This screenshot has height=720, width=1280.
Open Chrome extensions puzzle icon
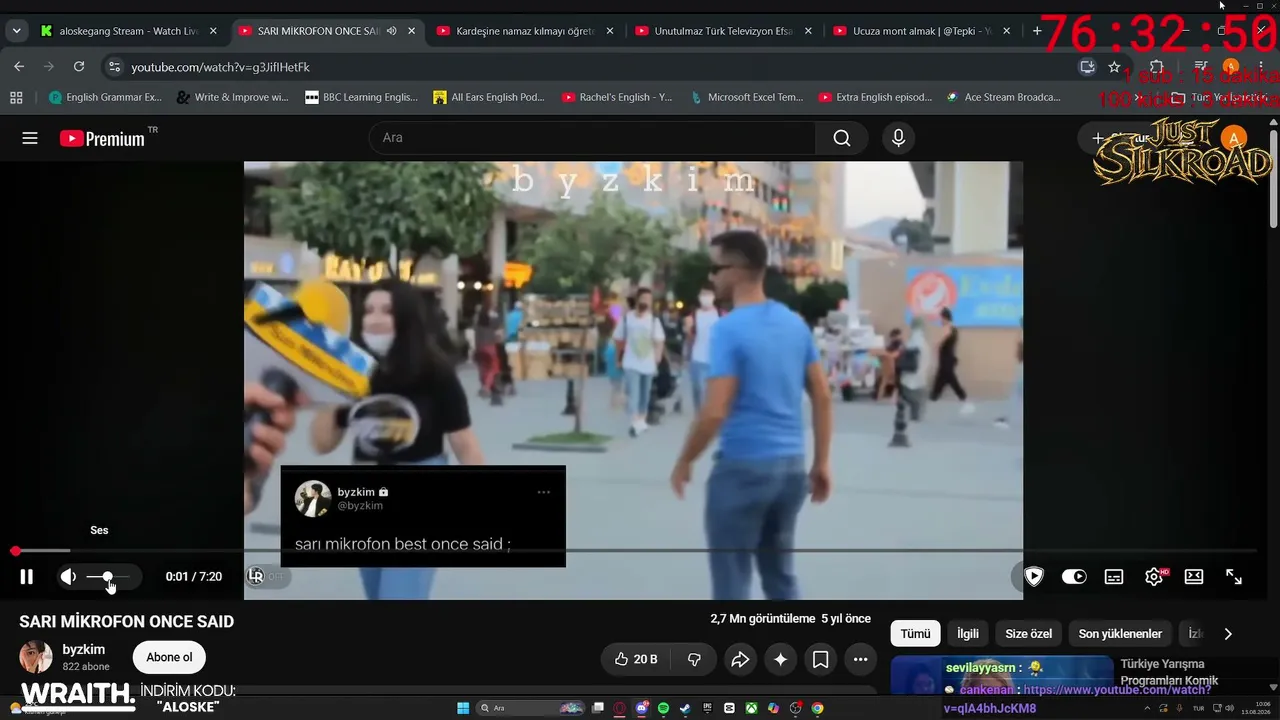pos(1156,67)
